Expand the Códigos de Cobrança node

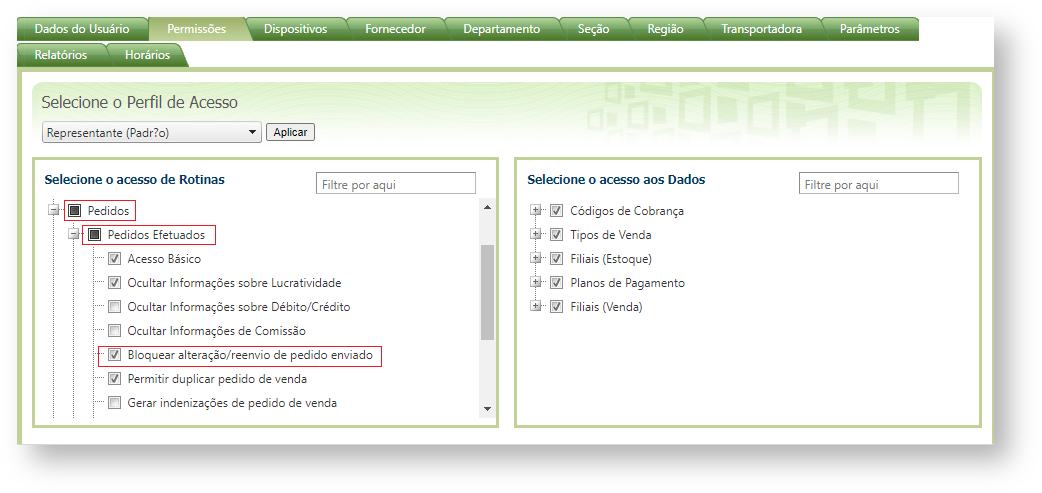(x=535, y=211)
